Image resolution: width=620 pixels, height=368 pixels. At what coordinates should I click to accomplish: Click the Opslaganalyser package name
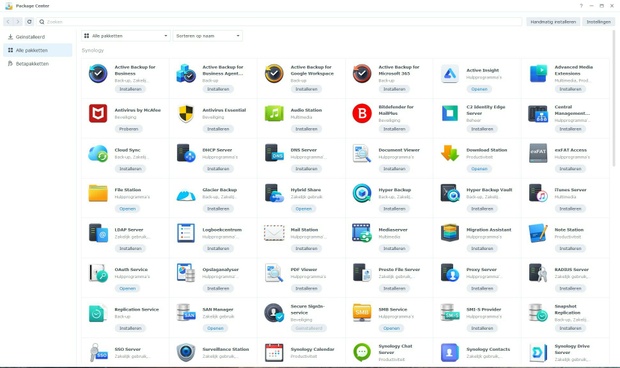221,270
